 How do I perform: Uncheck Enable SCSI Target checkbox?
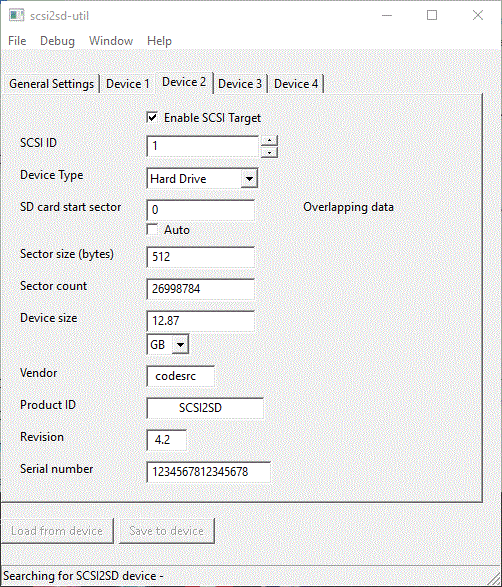click(152, 118)
